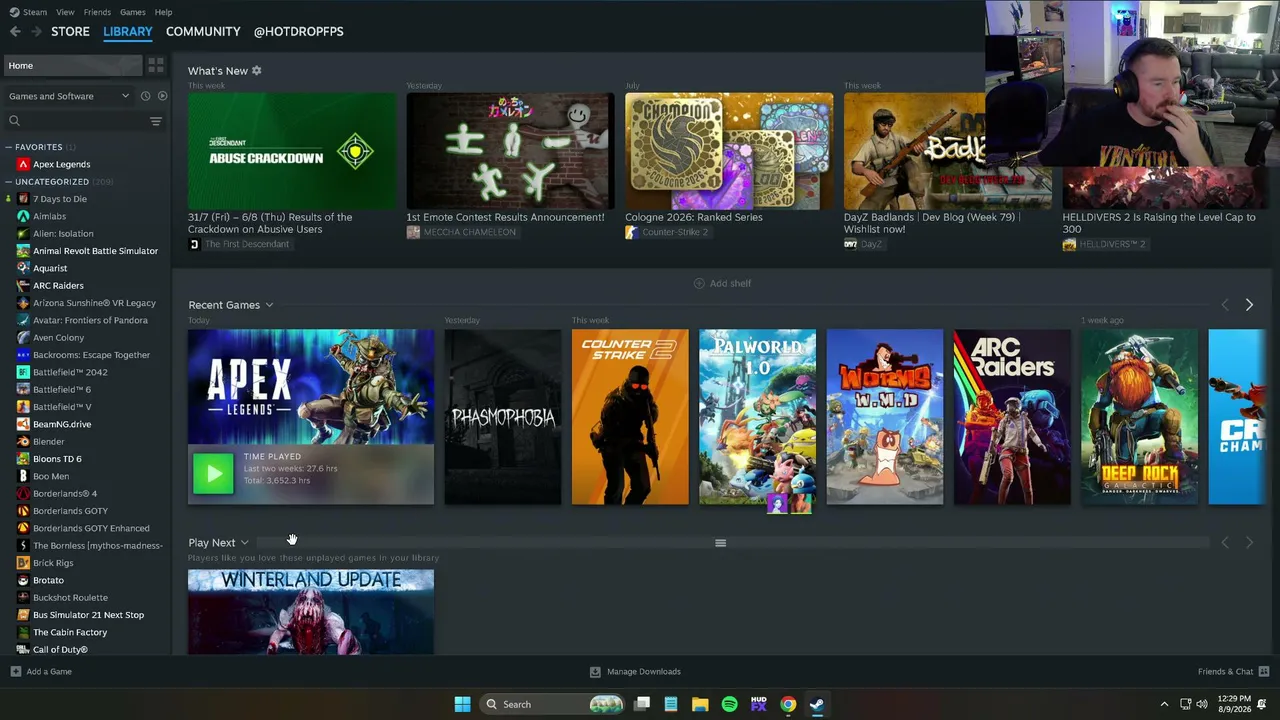Click the Bloons TD 6 icon

point(23,459)
